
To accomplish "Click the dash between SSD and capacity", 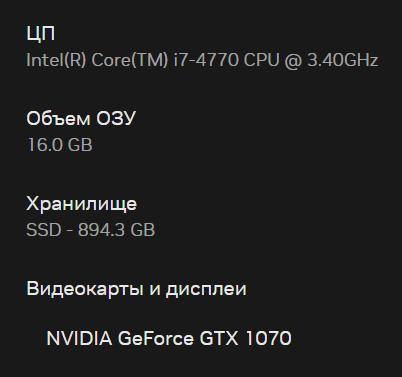I will pyautogui.click(x=70, y=231).
